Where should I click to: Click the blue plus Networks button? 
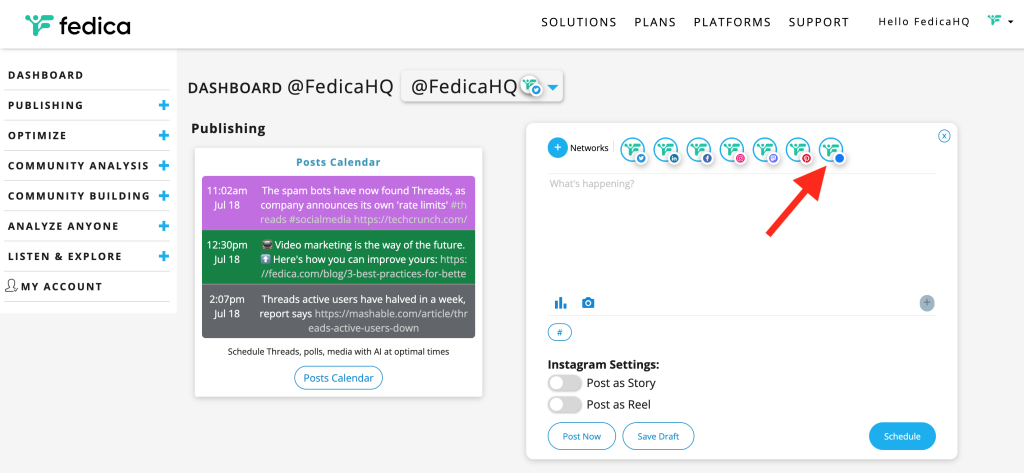click(558, 148)
